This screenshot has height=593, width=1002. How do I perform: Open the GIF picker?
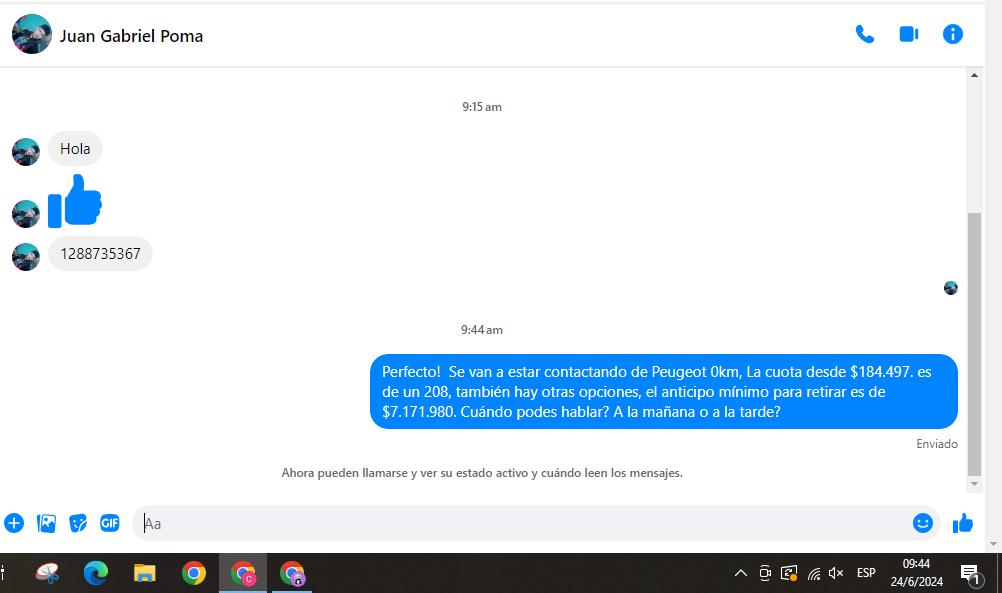tap(110, 523)
